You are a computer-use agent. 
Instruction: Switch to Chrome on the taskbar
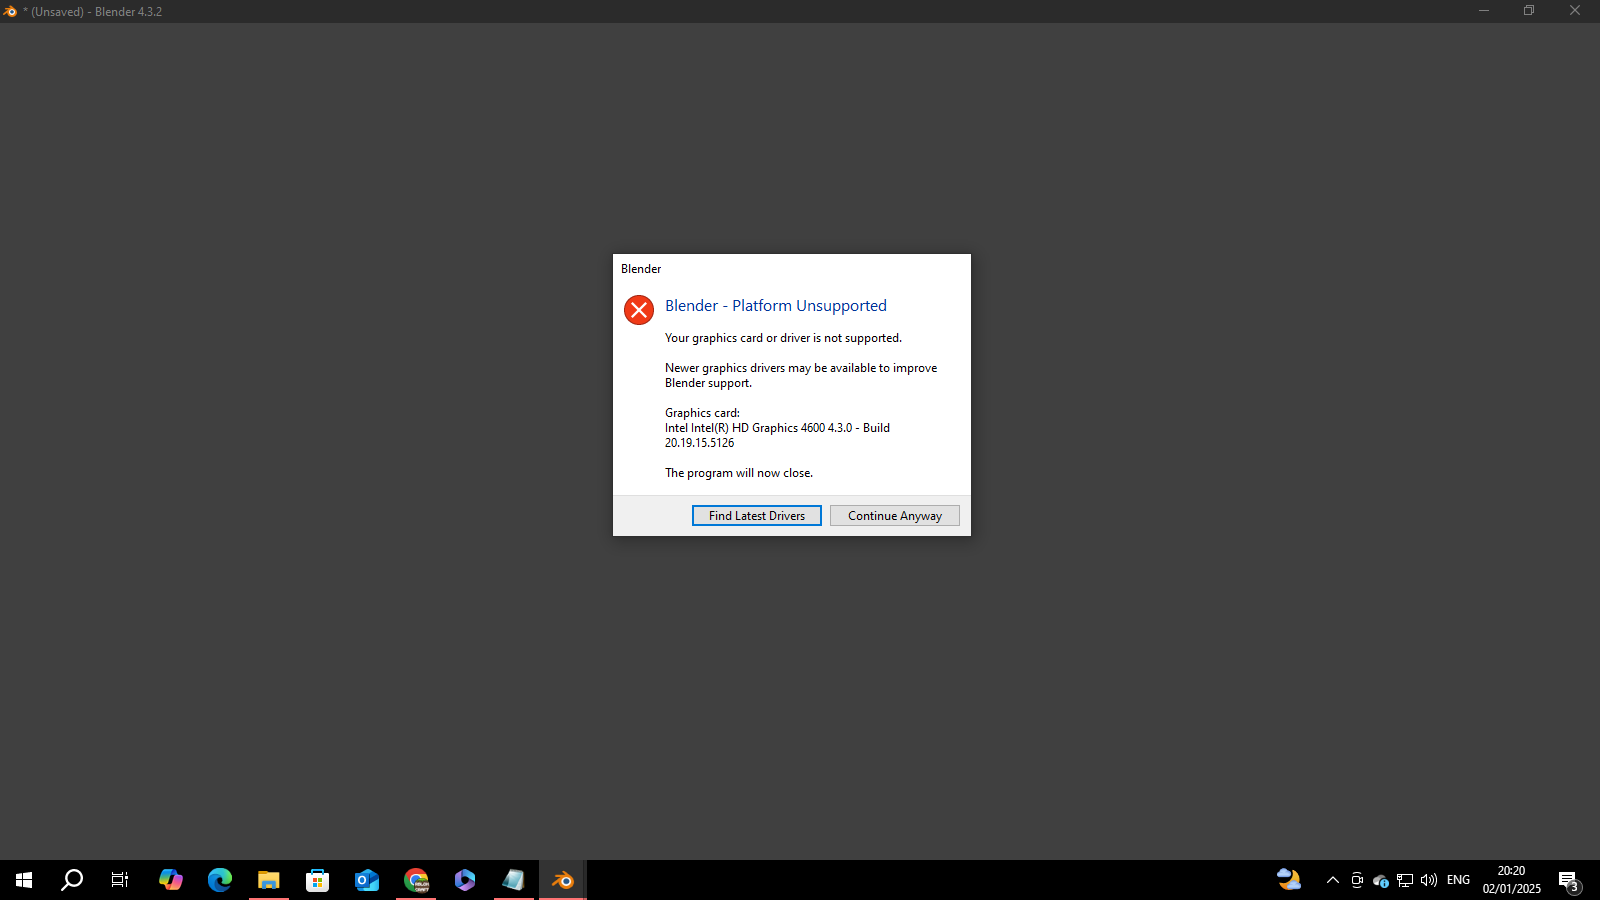[x=416, y=880]
